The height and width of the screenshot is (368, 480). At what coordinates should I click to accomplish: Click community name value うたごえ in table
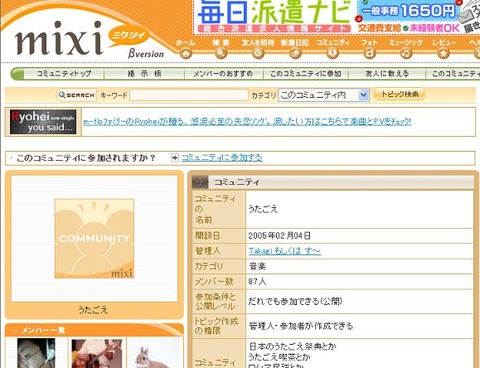(x=263, y=209)
